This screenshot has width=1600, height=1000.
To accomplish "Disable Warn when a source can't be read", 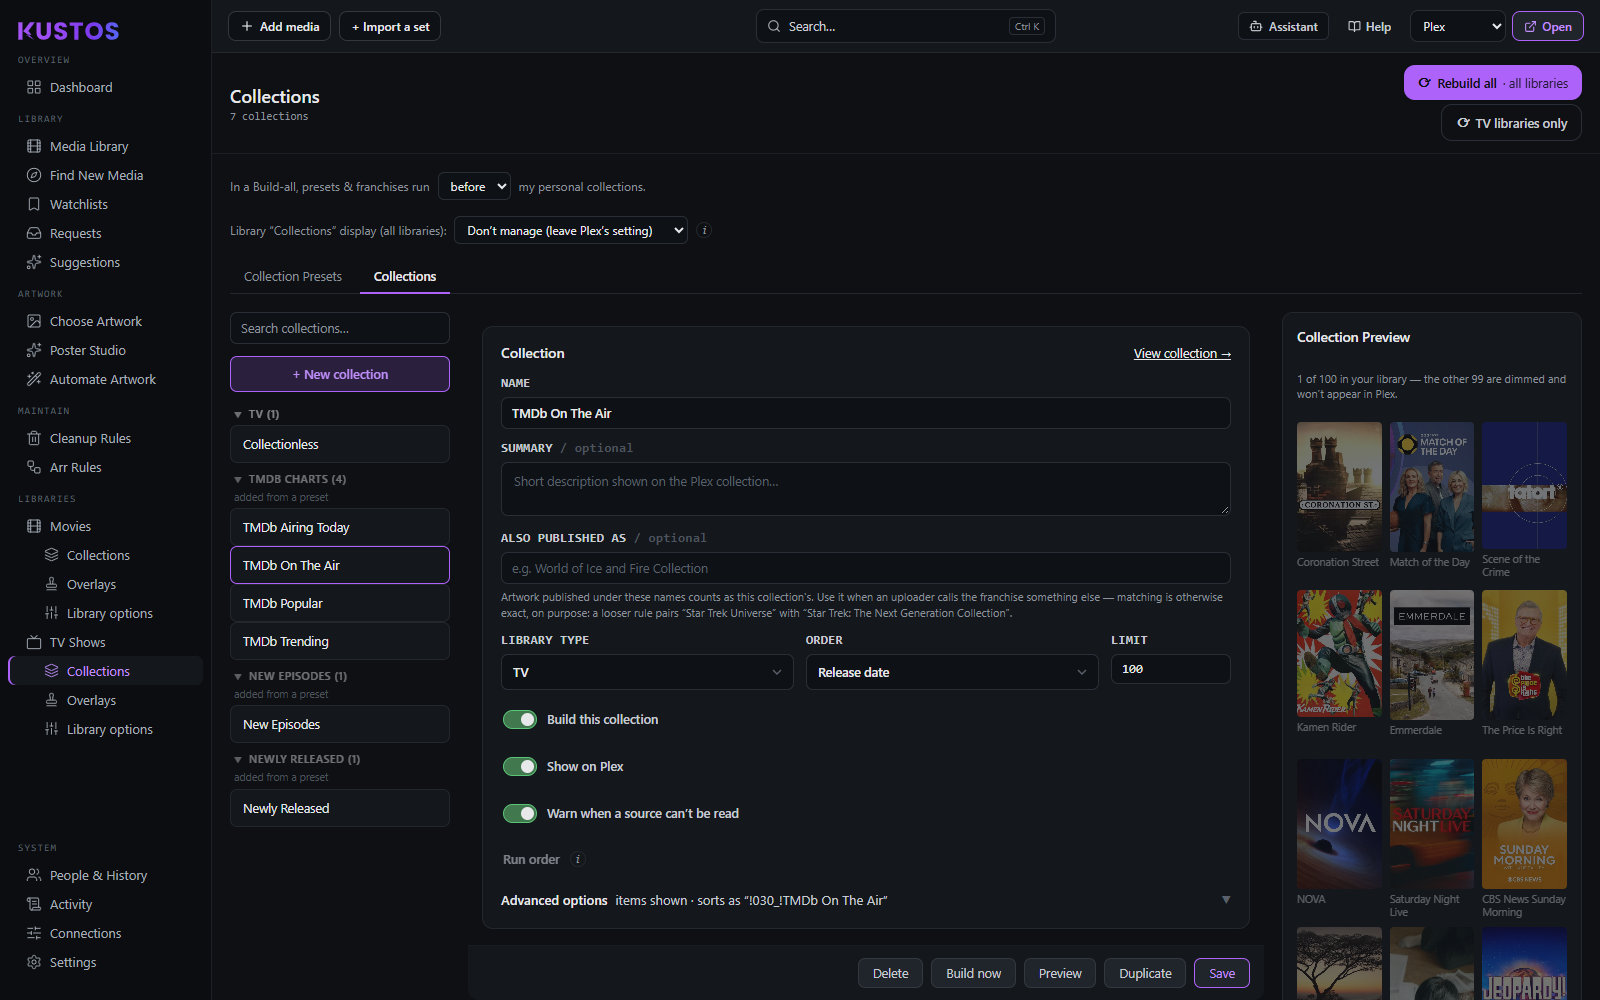I will [x=520, y=814].
